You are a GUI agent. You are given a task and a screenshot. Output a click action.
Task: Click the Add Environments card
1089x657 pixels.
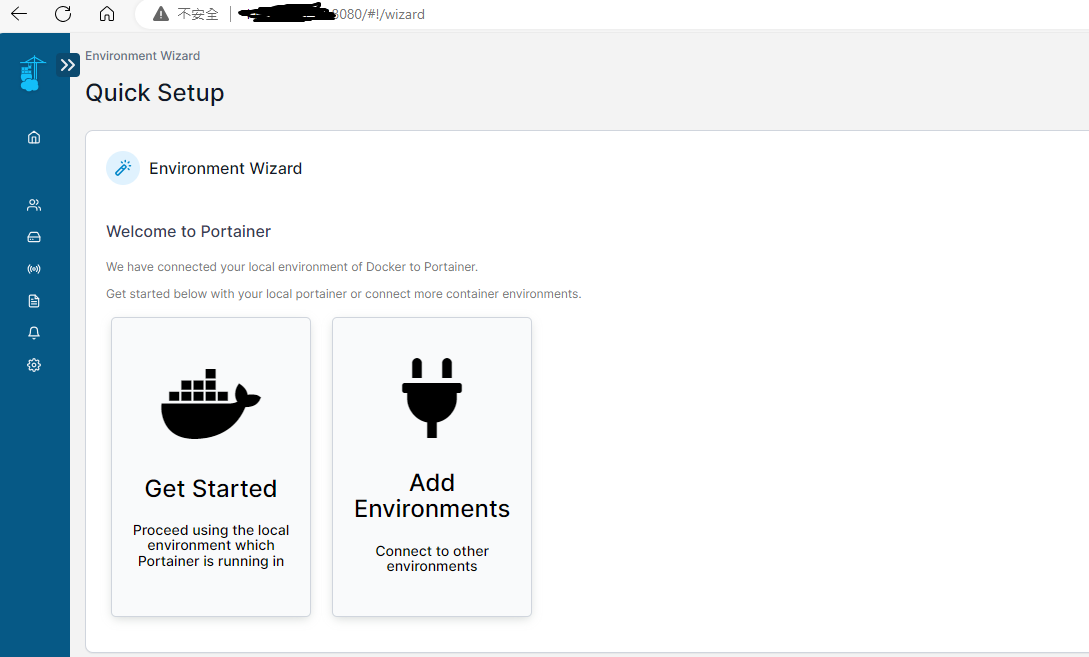tap(432, 467)
